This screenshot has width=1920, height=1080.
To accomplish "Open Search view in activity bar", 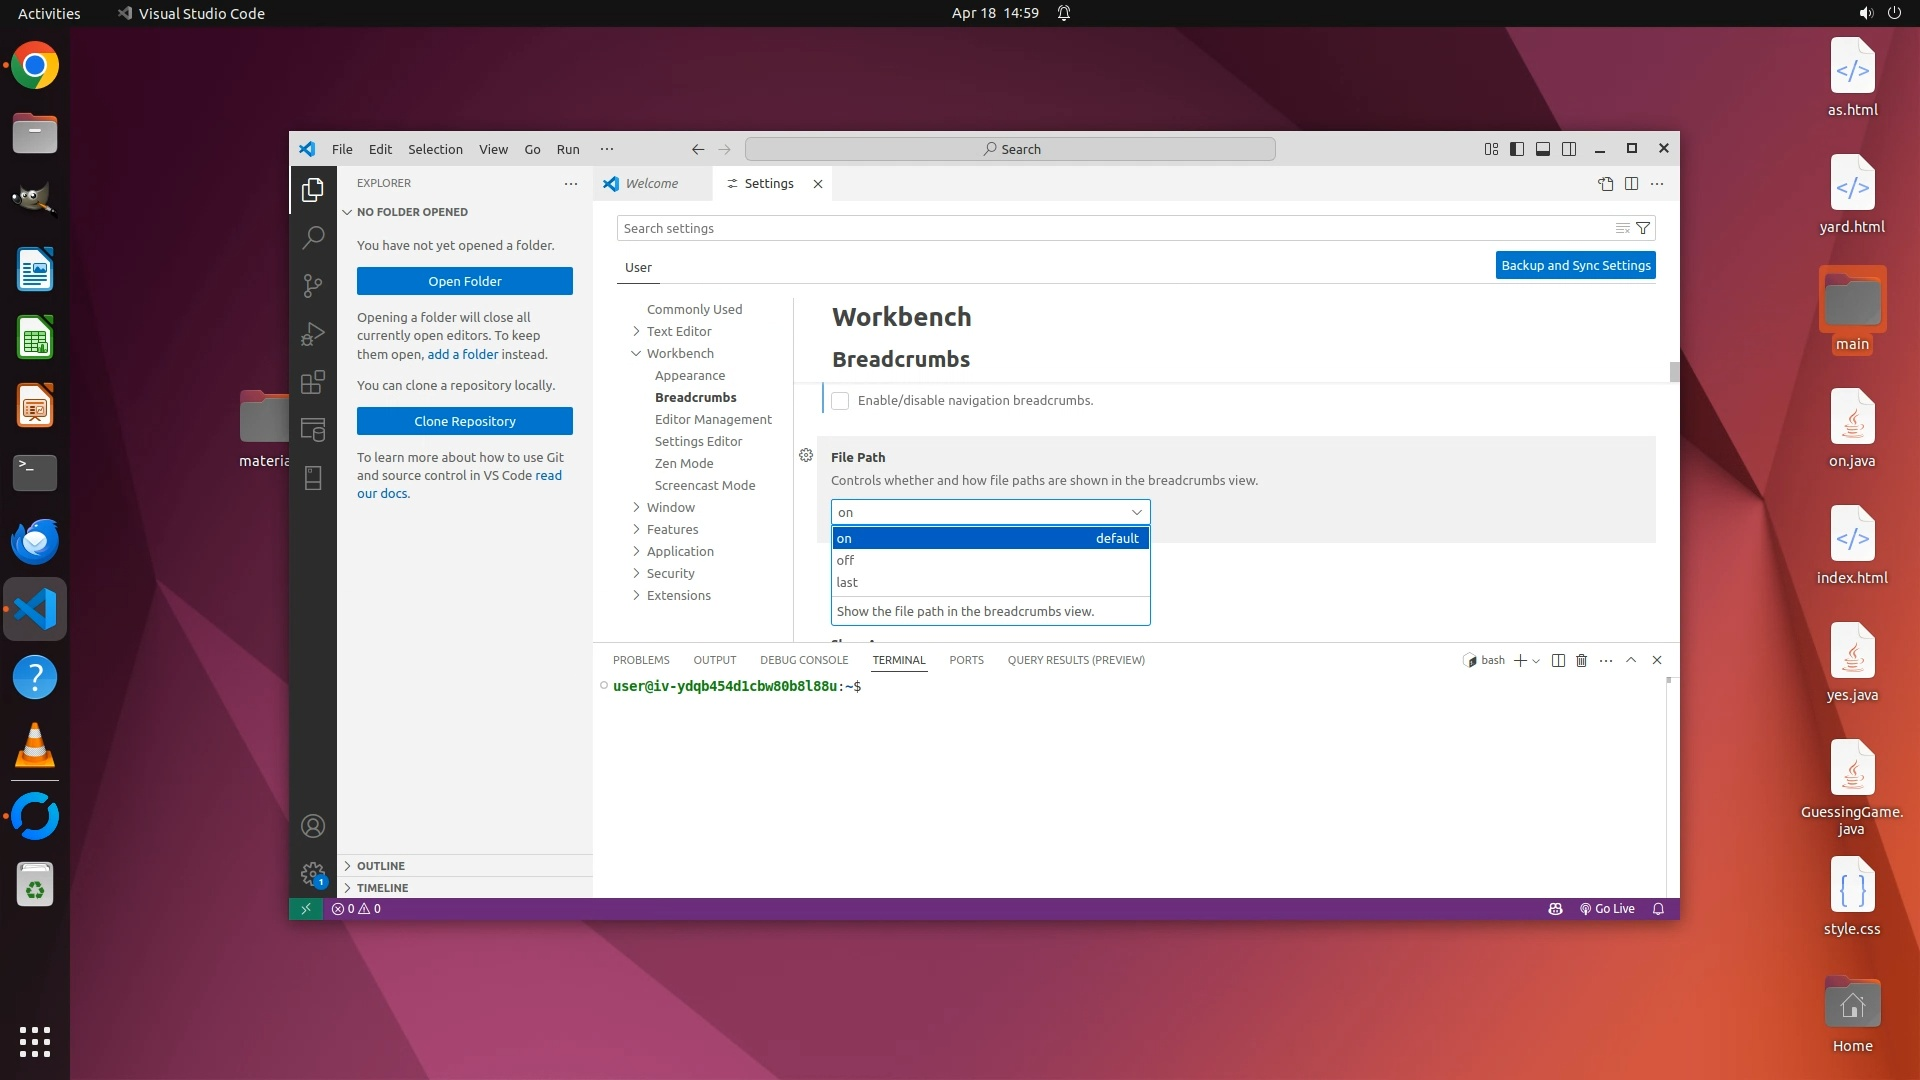I will [x=313, y=237].
